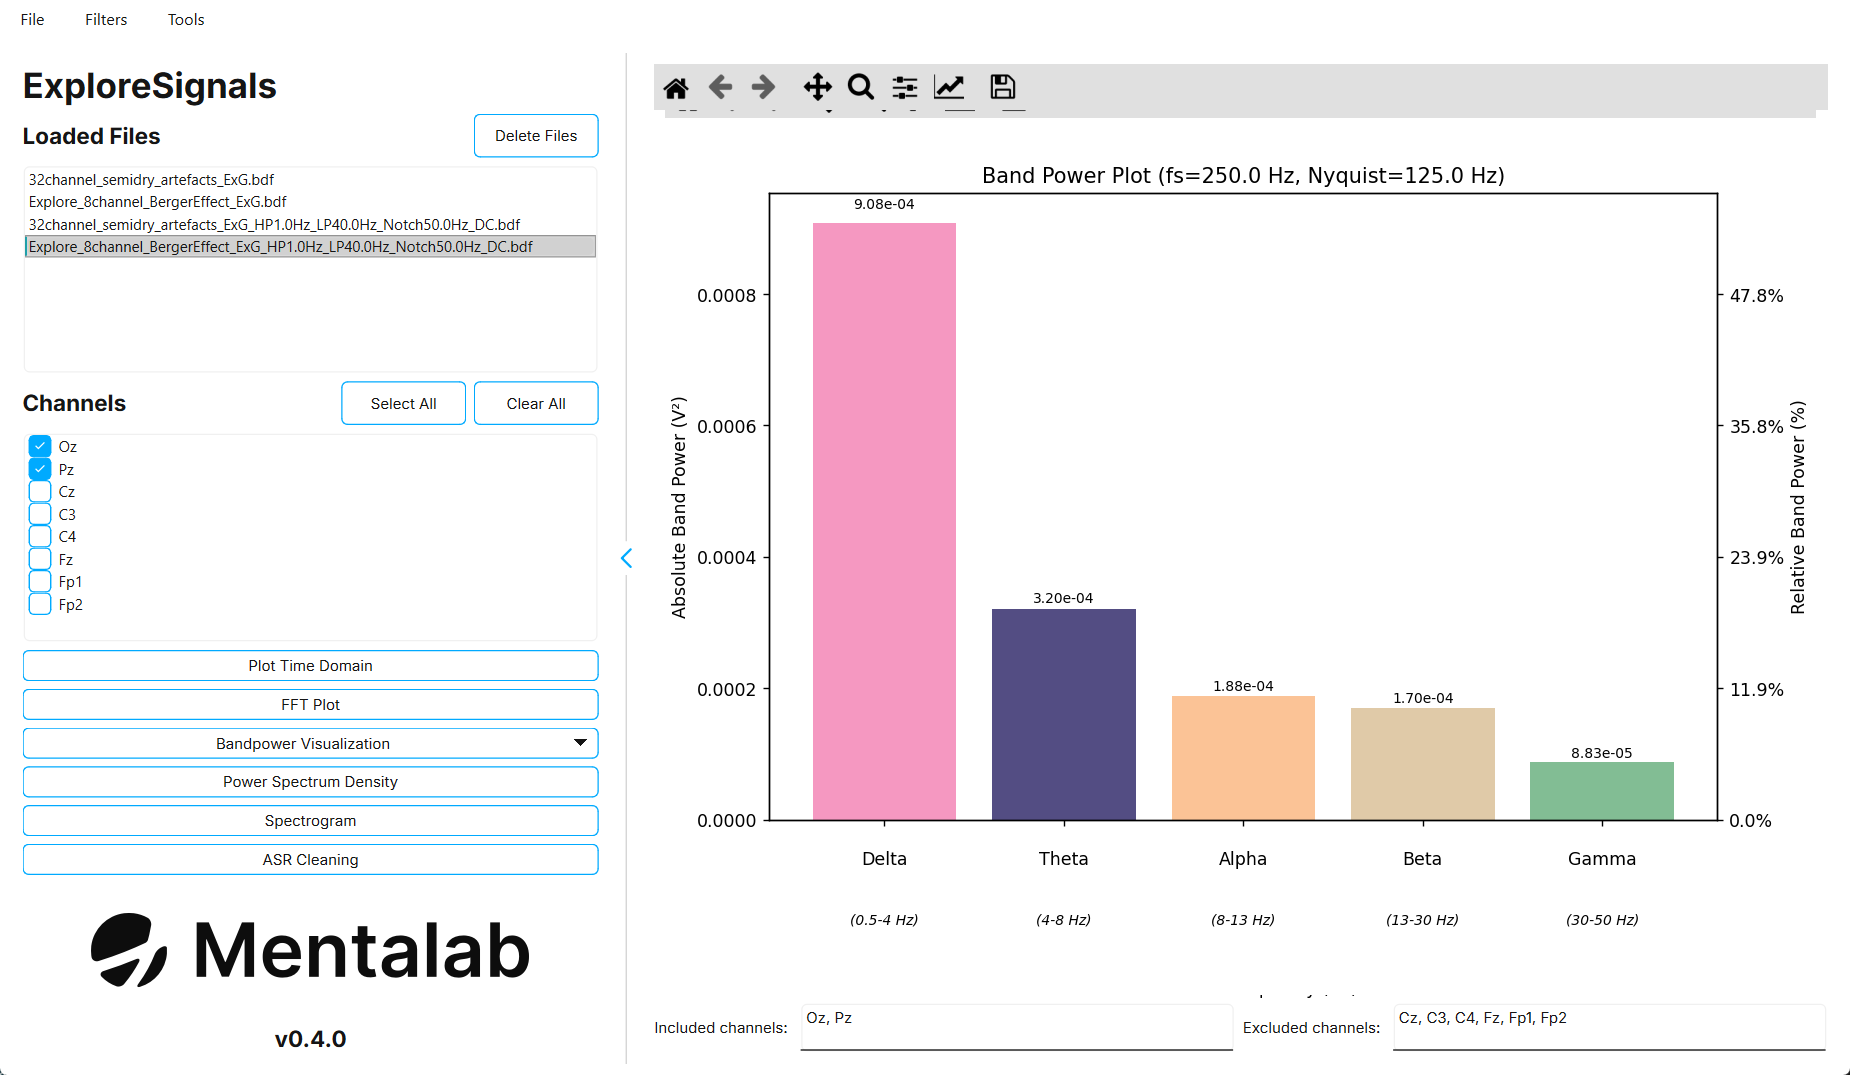Open the Filters menu
1850x1075 pixels.
pos(106,19)
